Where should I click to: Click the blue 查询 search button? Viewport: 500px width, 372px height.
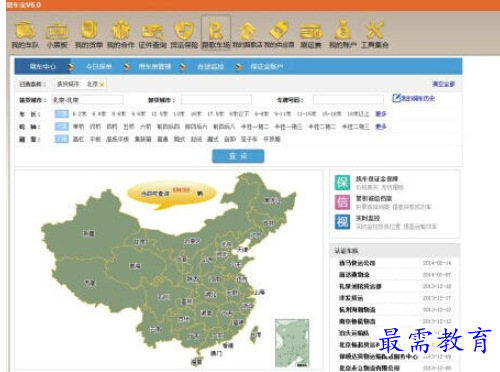click(238, 156)
